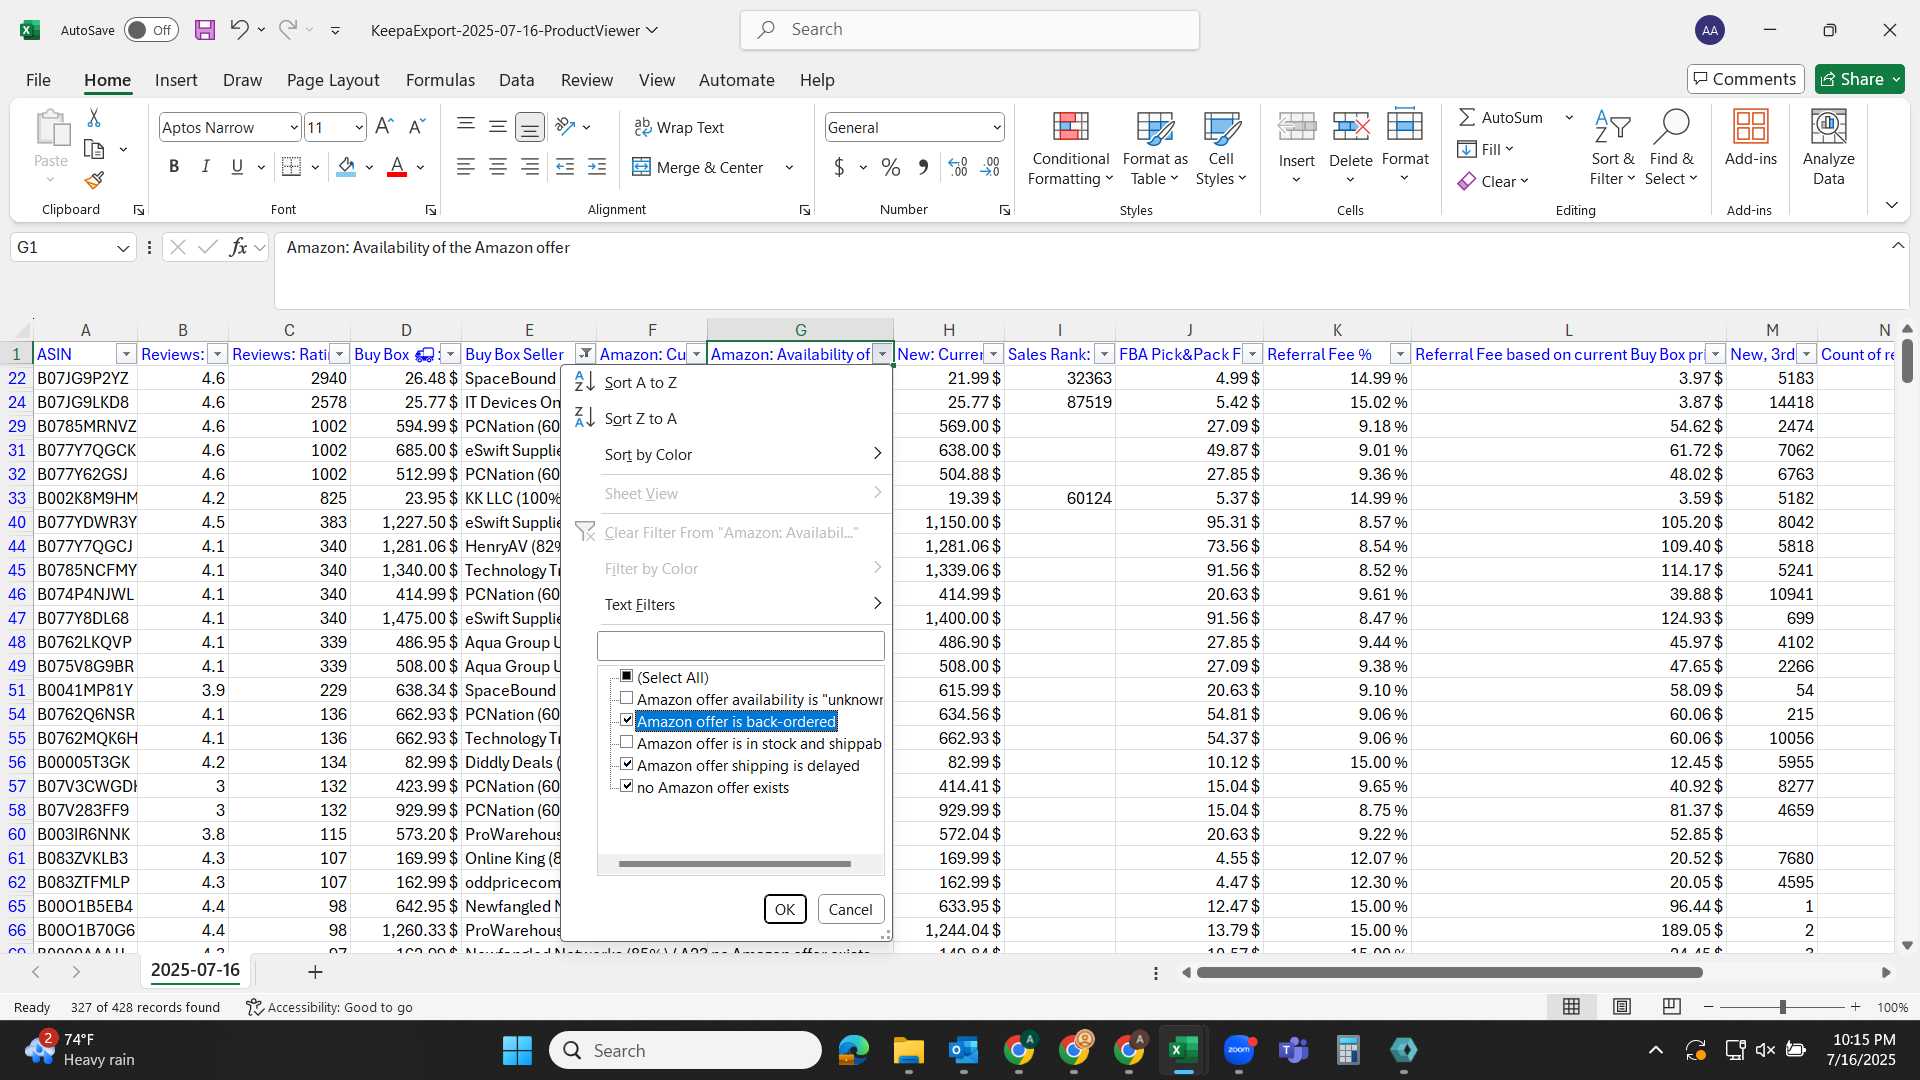1920x1080 pixels.
Task: Check Amazon offer is in stock and shippable
Action: tap(627, 743)
